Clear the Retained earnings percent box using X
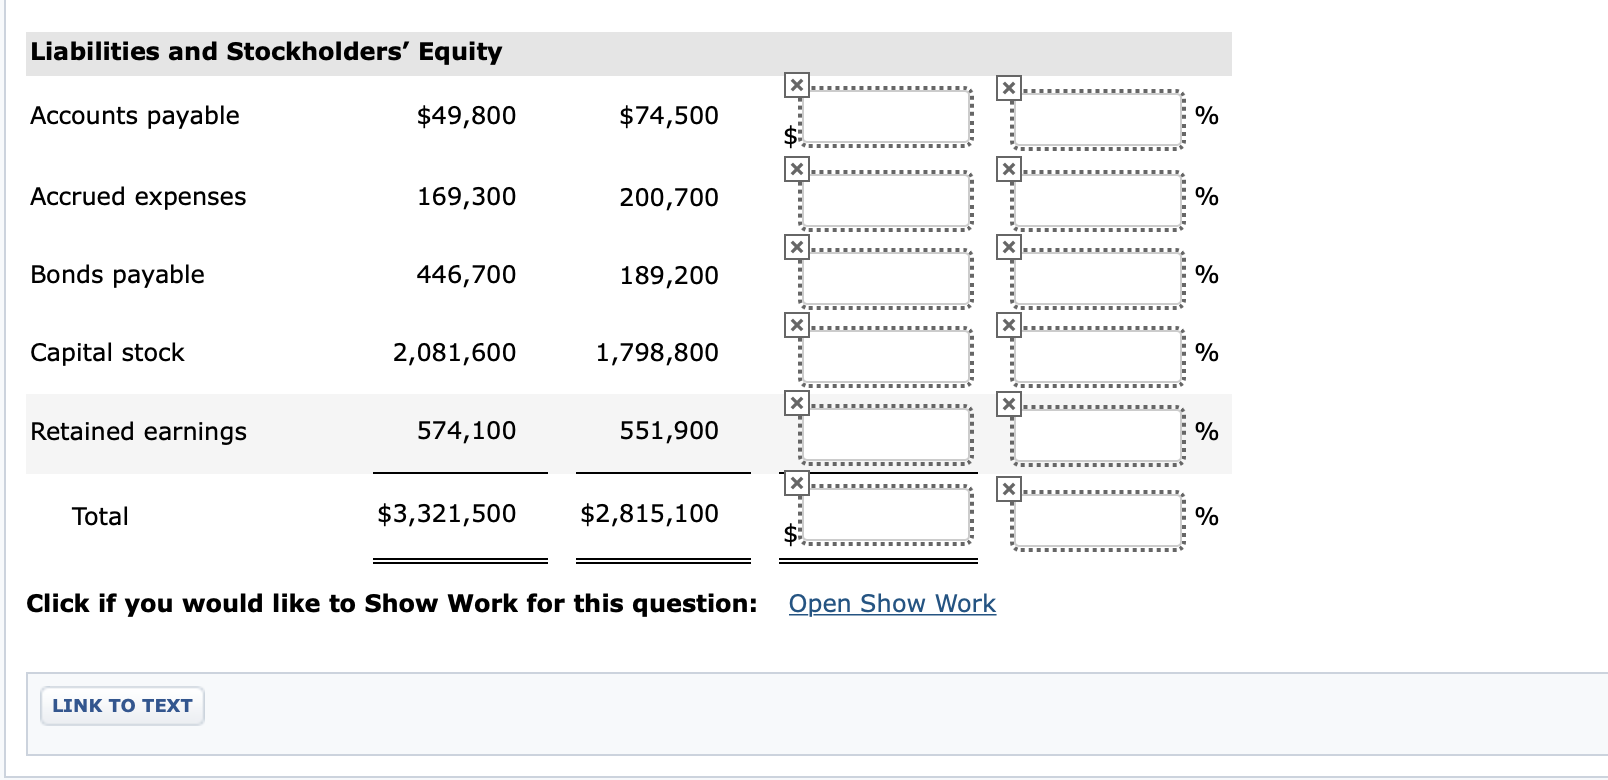This screenshot has height=780, width=1608. click(x=1008, y=403)
